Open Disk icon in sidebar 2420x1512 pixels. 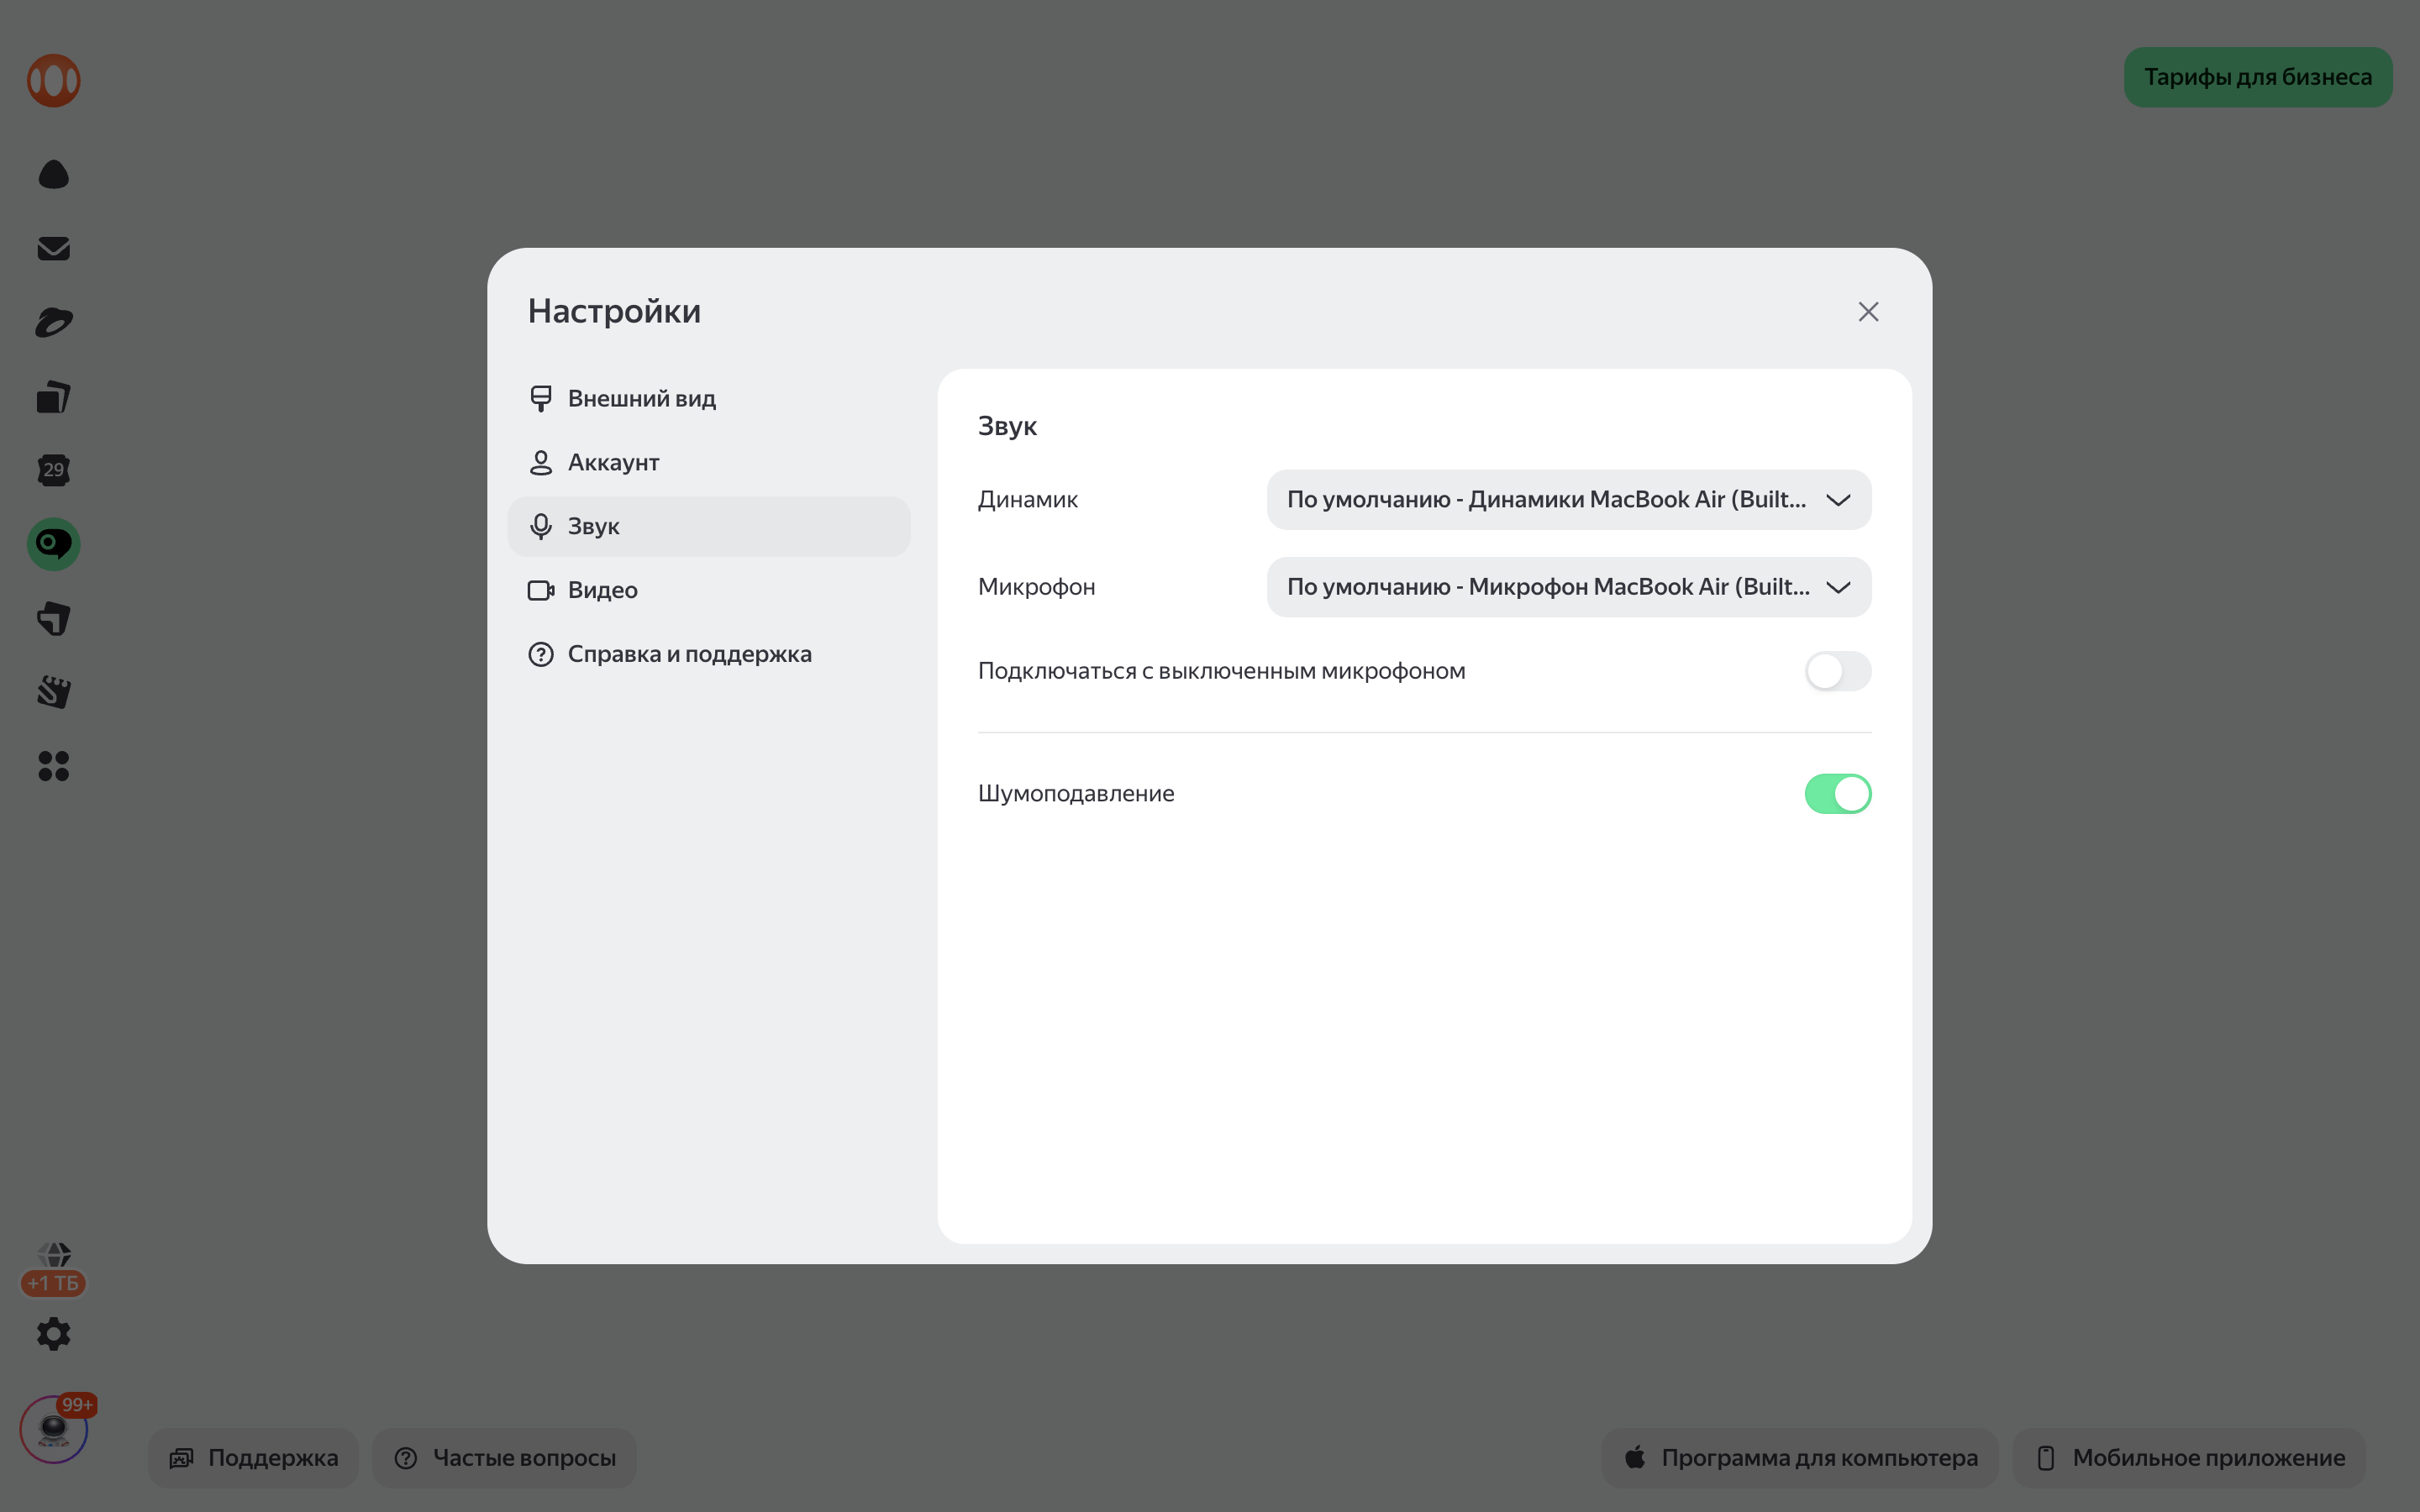(x=53, y=322)
